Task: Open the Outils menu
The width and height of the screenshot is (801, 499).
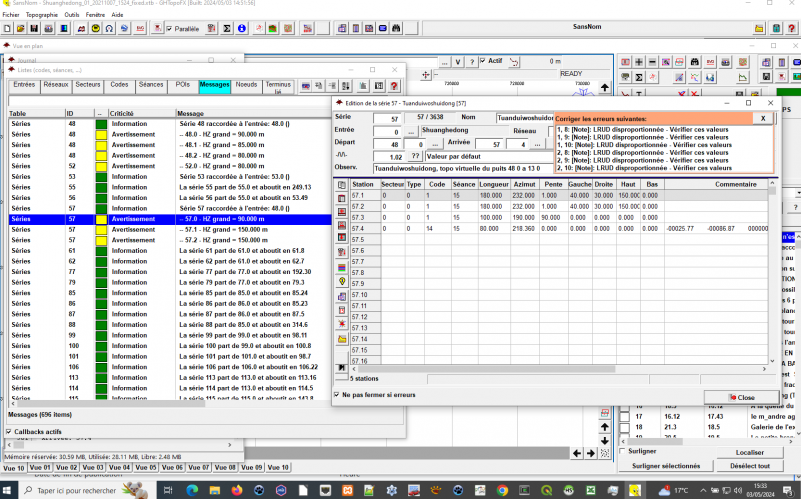Action: (72, 15)
